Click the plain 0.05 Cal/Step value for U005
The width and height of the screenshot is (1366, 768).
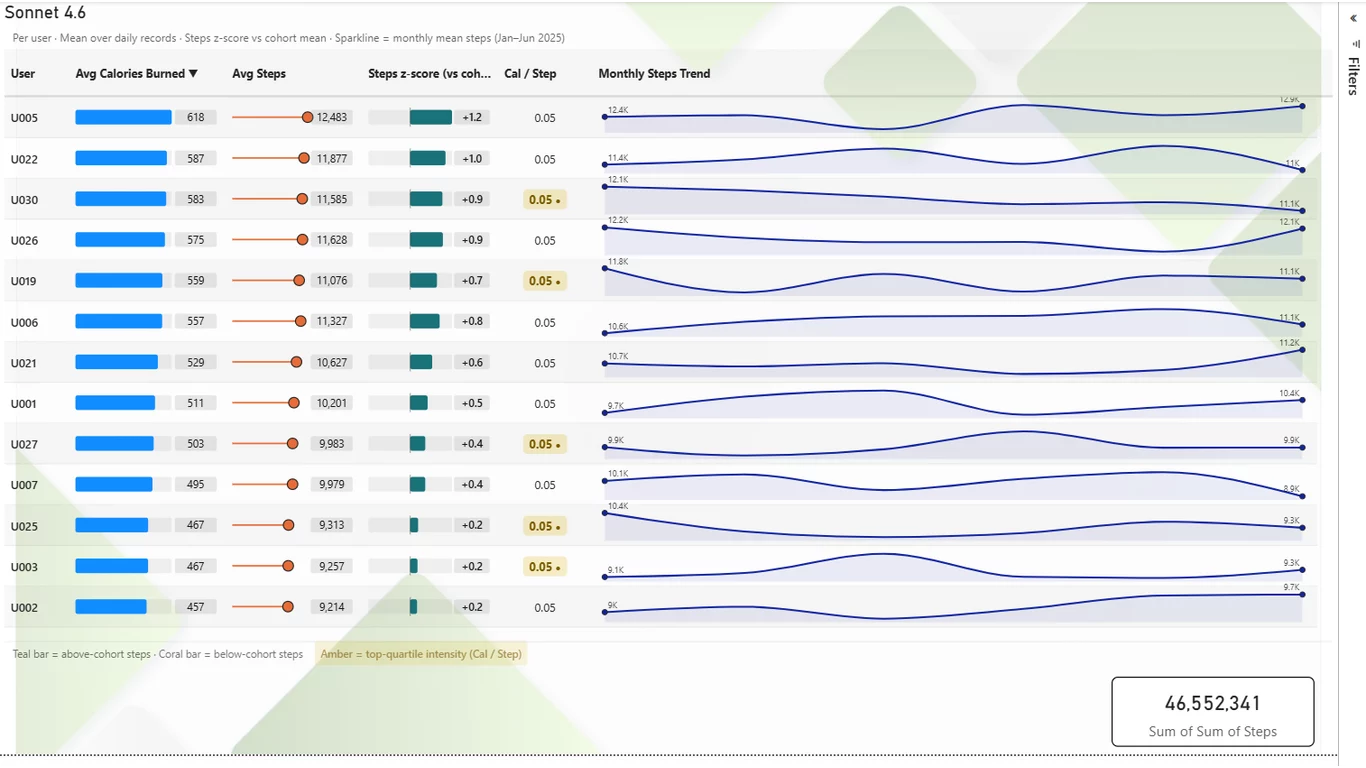pos(545,118)
